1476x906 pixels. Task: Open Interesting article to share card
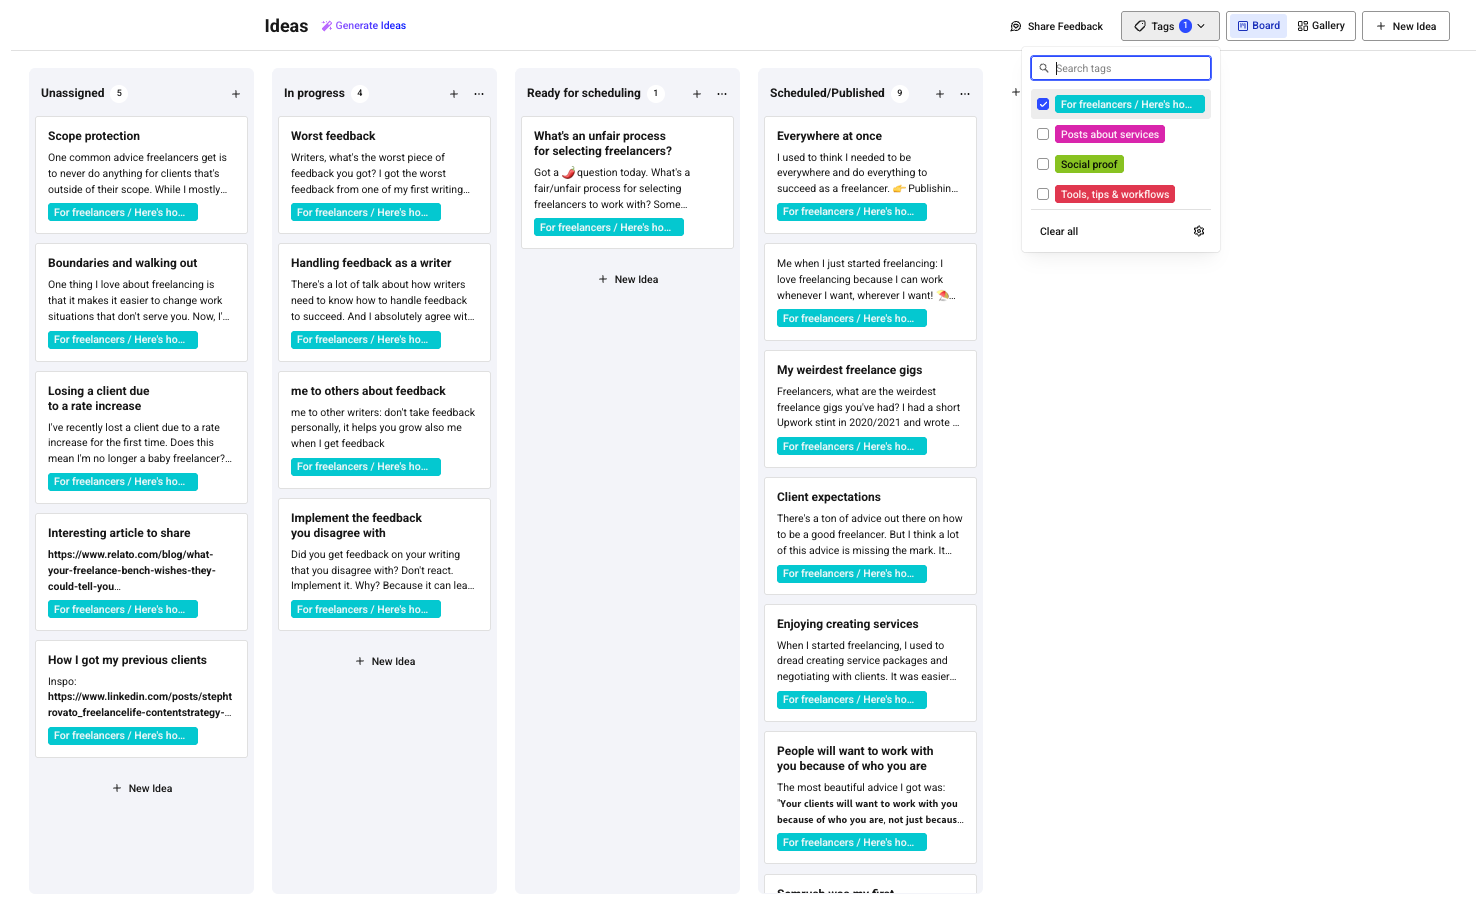[141, 572]
